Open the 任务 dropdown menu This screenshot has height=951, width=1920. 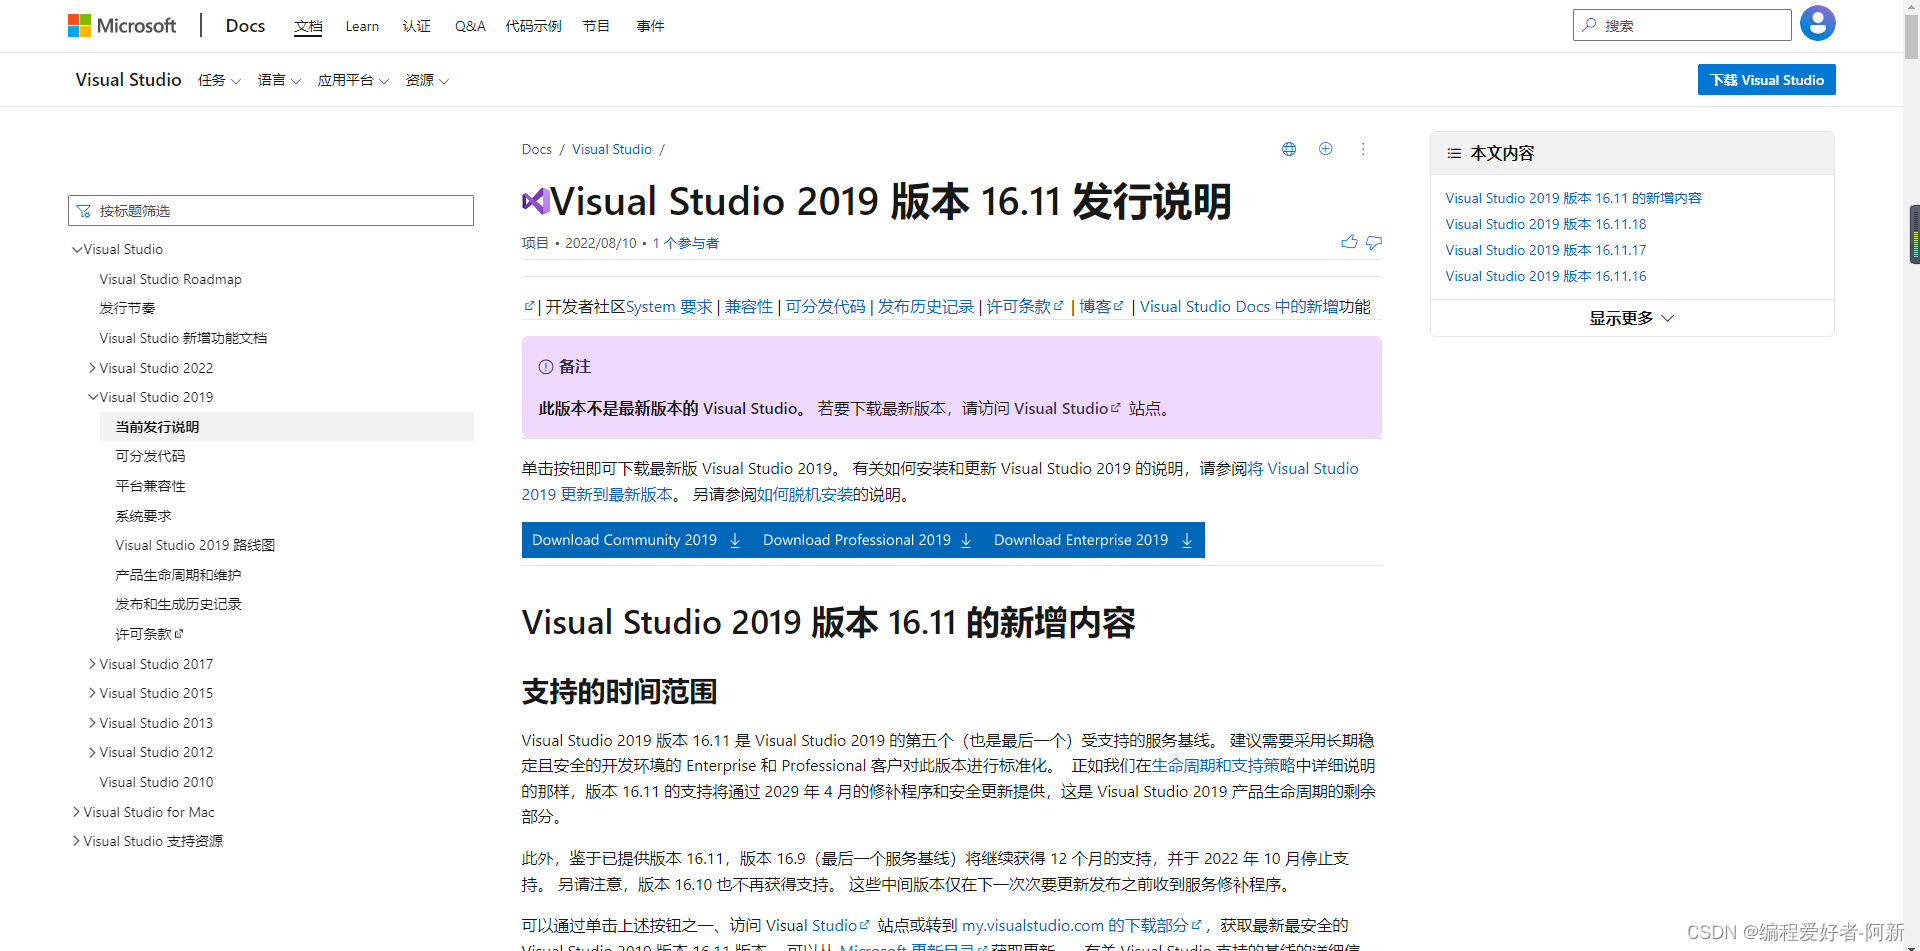tap(219, 80)
